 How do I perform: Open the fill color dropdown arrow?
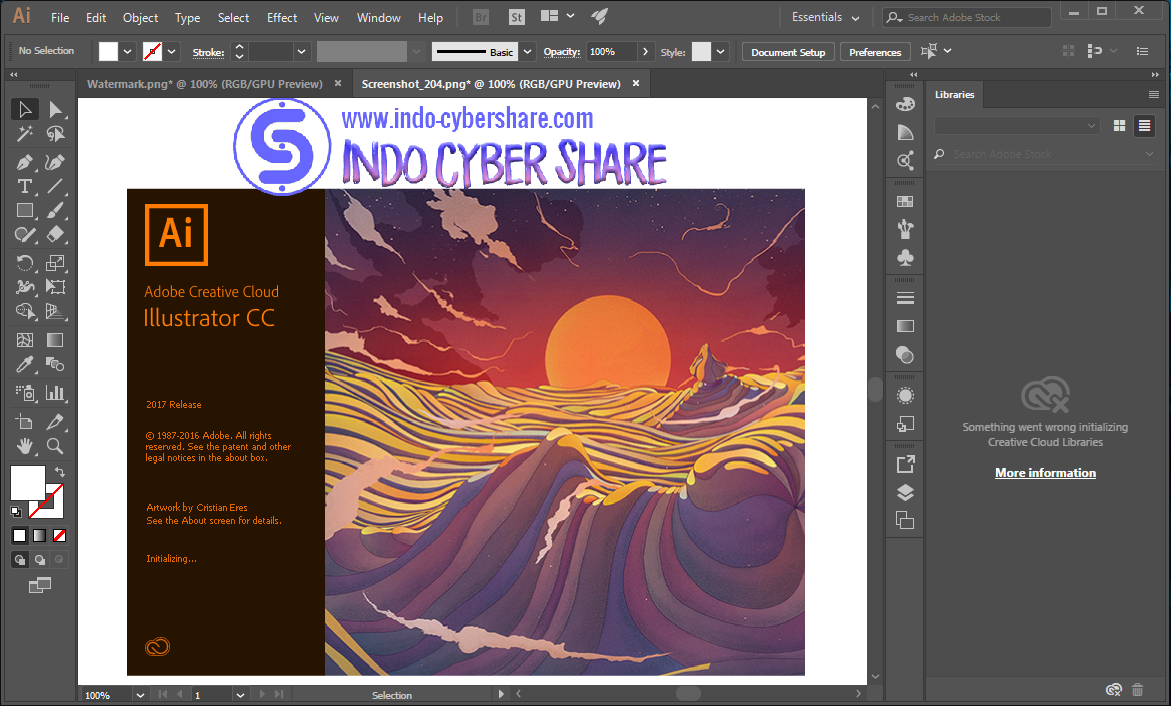tap(128, 52)
